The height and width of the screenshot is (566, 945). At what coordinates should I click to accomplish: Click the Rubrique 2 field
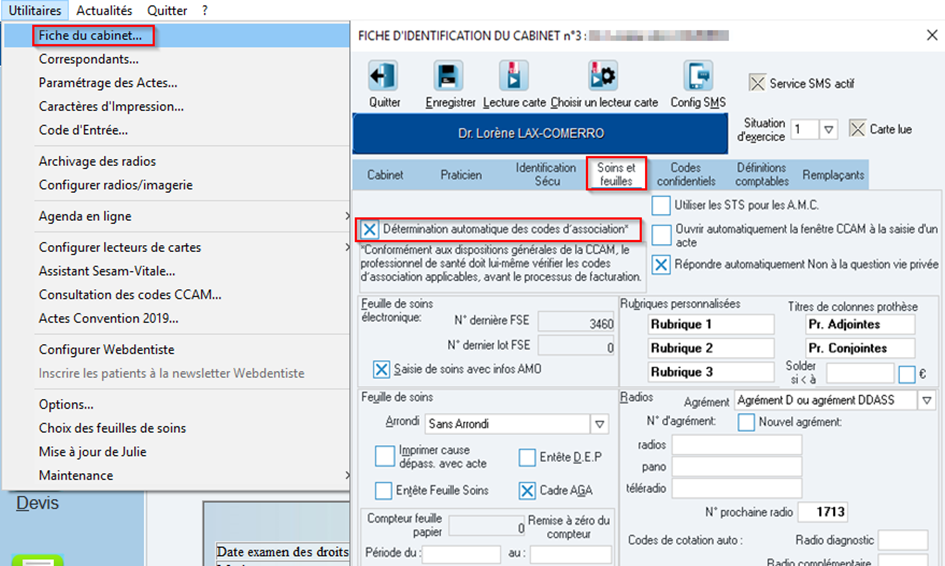point(711,348)
